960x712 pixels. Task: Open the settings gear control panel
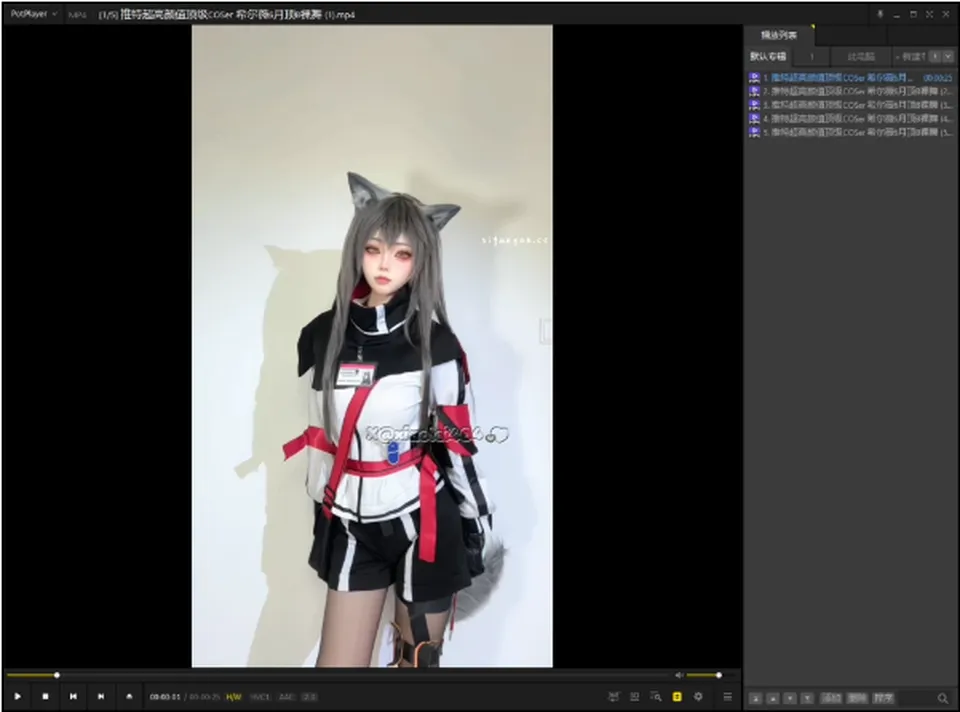pyautogui.click(x=698, y=697)
